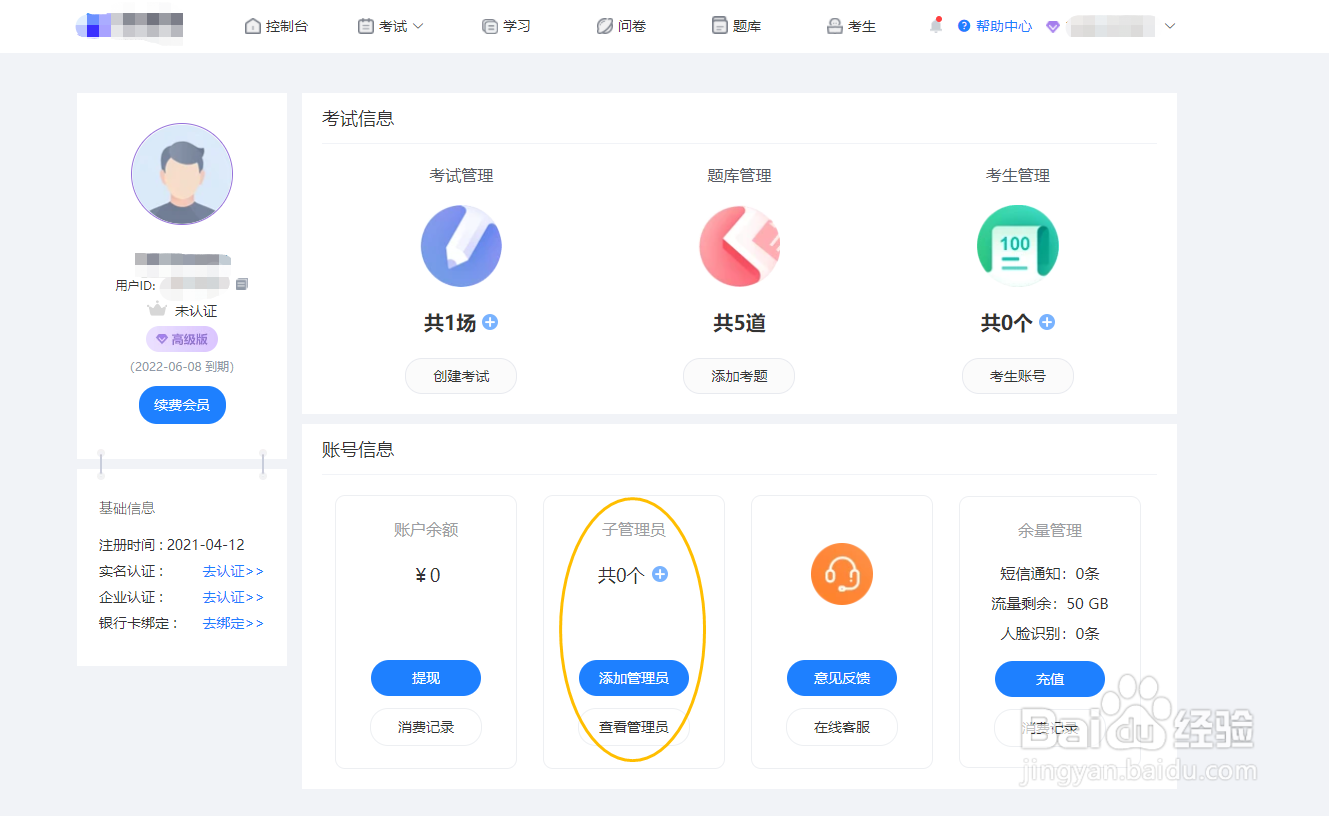Select the 考试管理 pencil icon
1329x816 pixels.
[461, 245]
